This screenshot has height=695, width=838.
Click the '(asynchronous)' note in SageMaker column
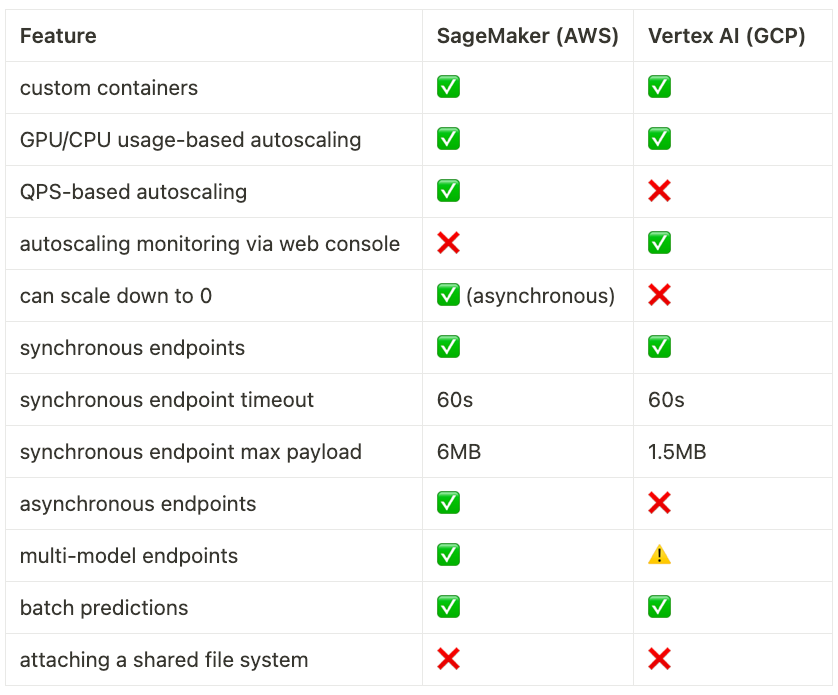(x=540, y=296)
